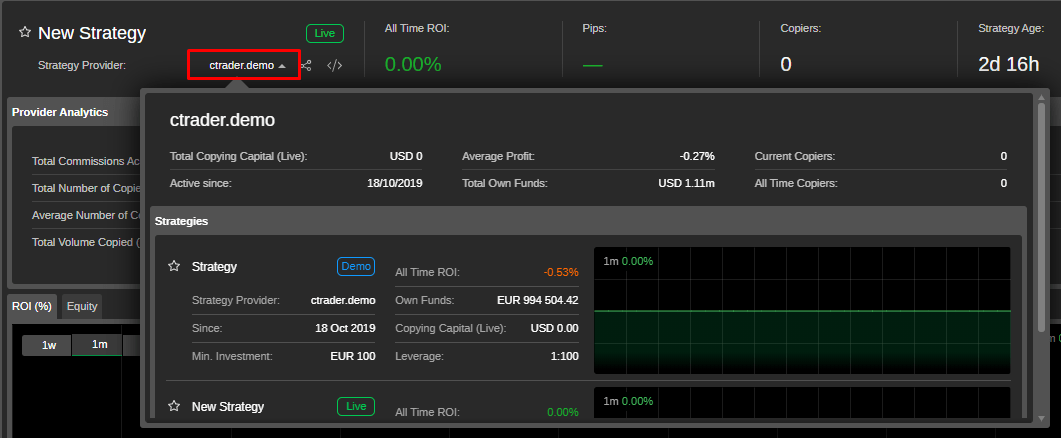Click the Average Number of Copiers label

pyautogui.click(x=86, y=215)
